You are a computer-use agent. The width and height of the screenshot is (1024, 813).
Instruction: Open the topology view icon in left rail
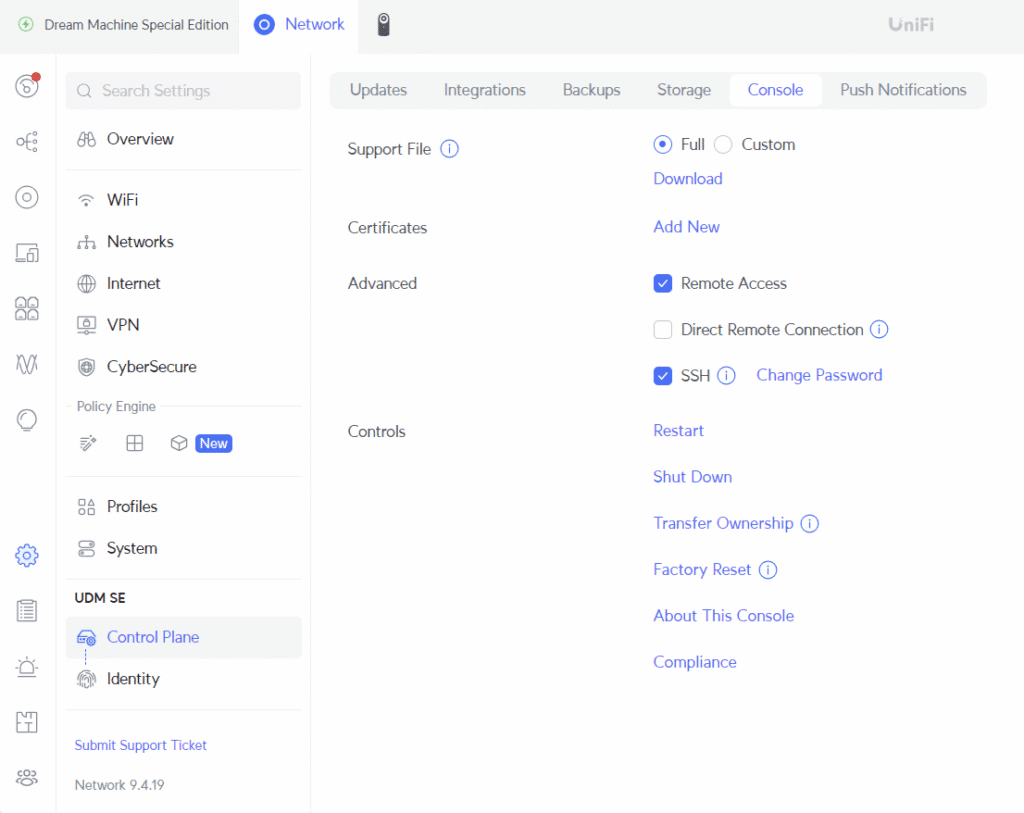tap(27, 142)
